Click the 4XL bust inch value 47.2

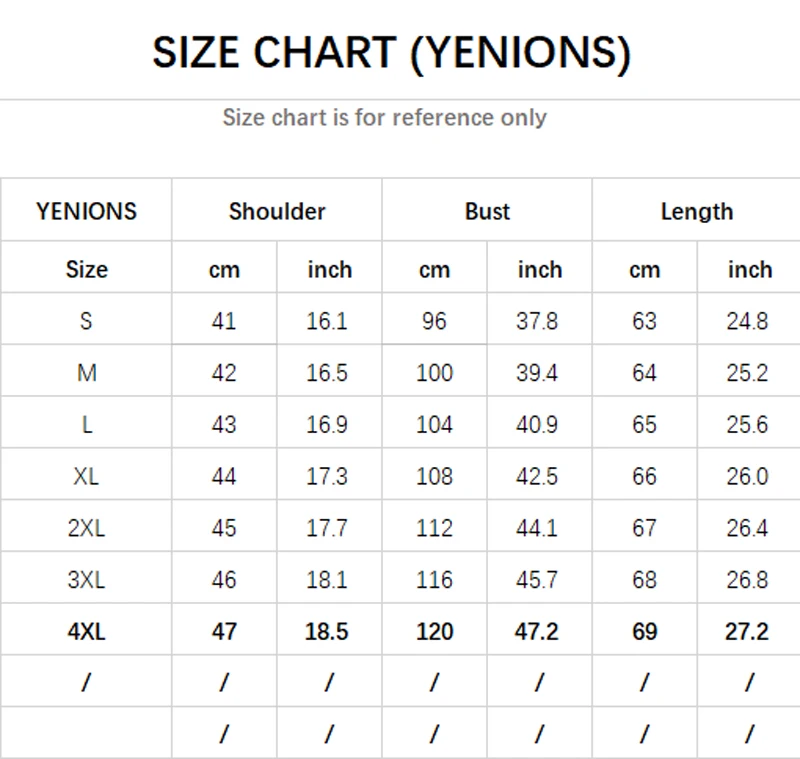536,631
